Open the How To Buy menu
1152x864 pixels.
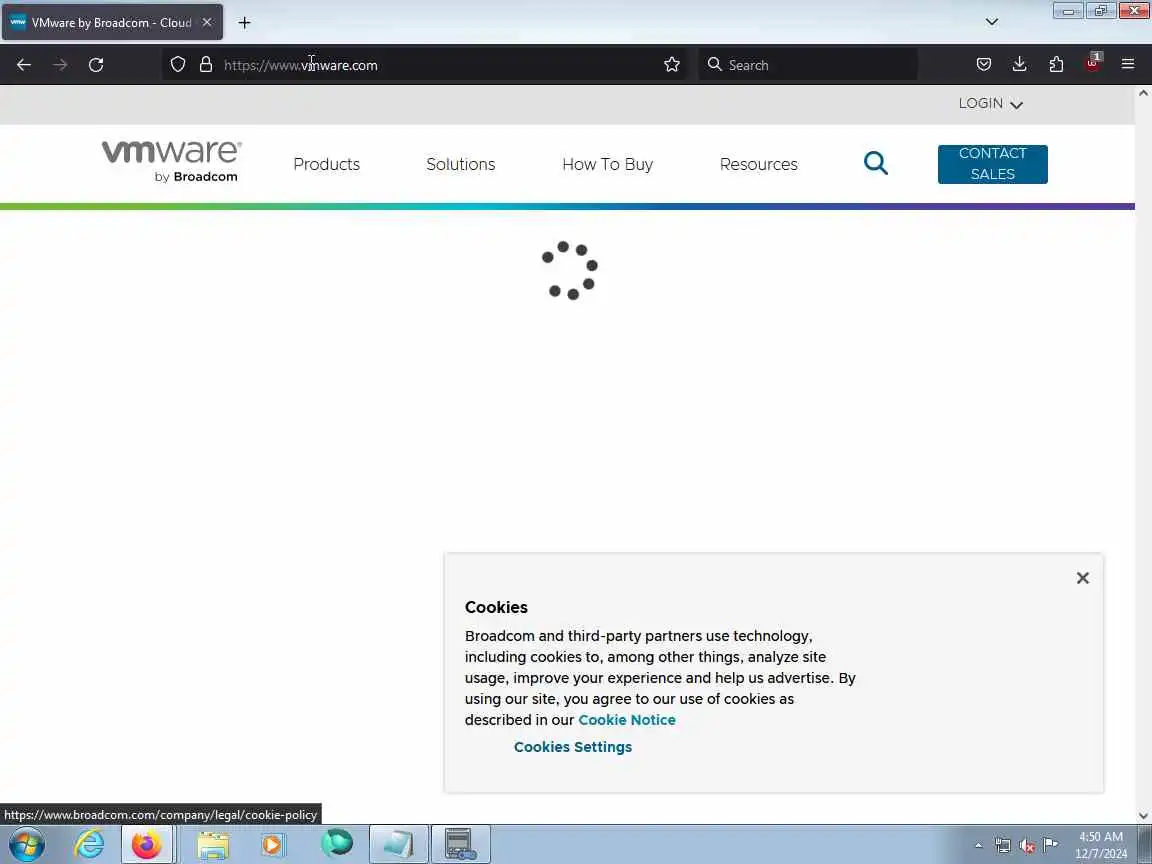(x=607, y=165)
